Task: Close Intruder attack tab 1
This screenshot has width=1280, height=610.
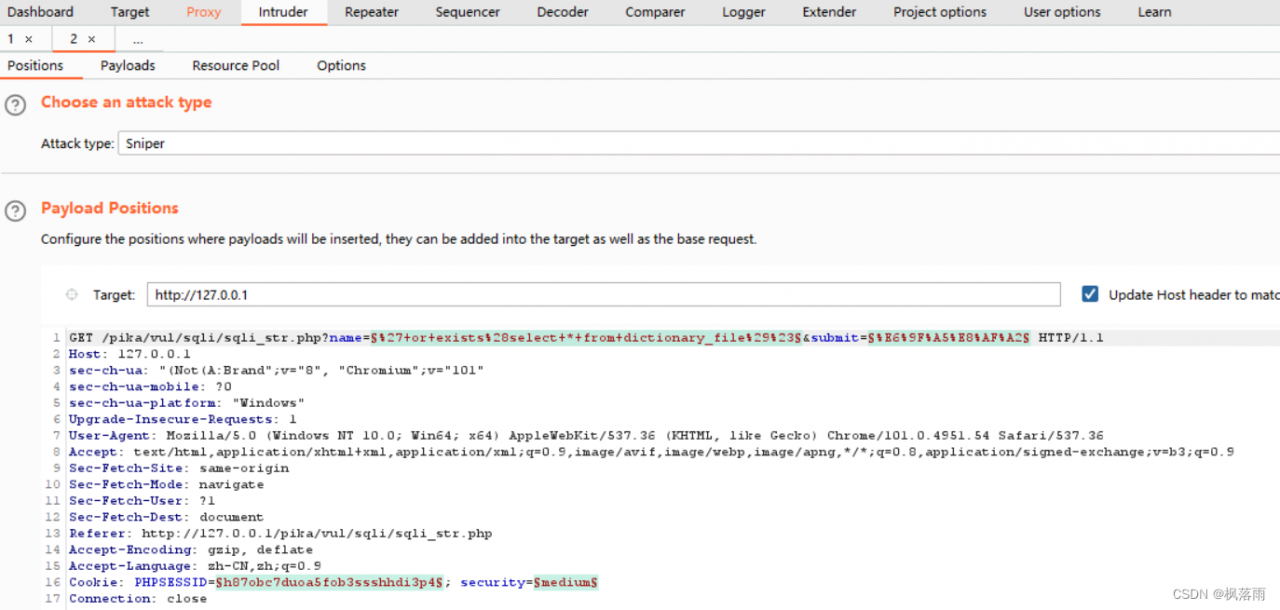Action: (x=29, y=39)
